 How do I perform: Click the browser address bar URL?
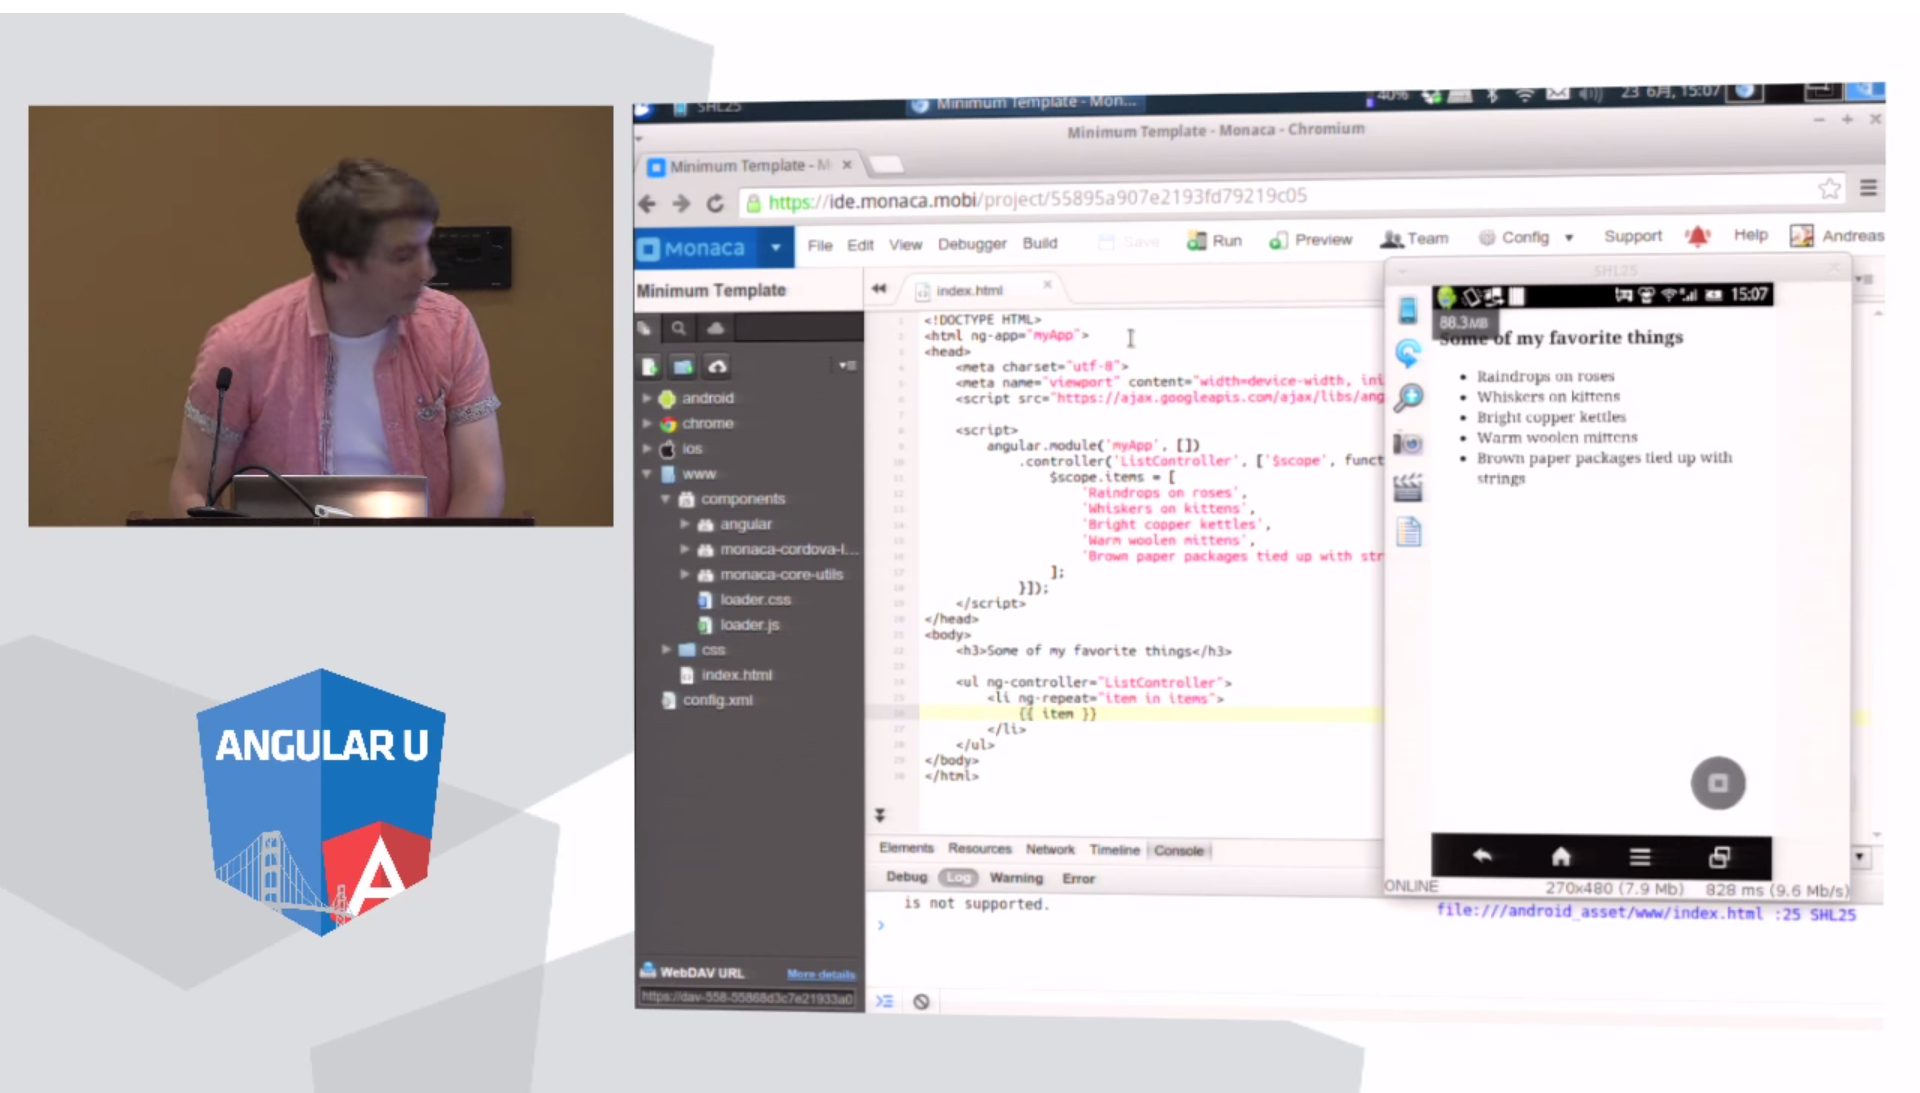click(1036, 199)
